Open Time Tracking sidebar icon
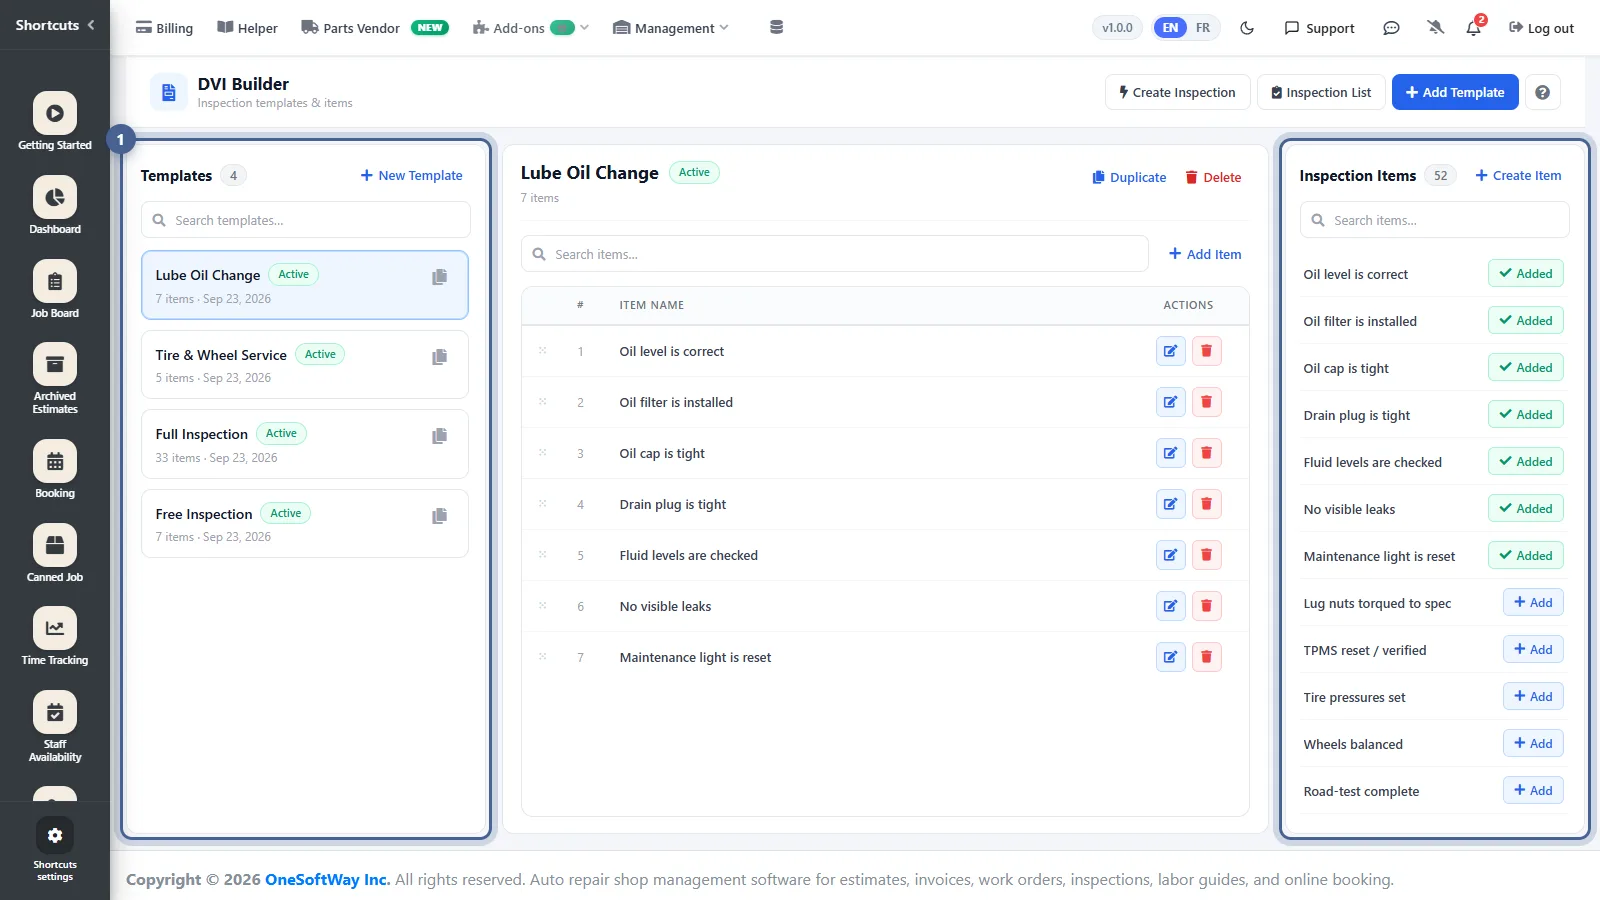The height and width of the screenshot is (900, 1600). tap(55, 628)
